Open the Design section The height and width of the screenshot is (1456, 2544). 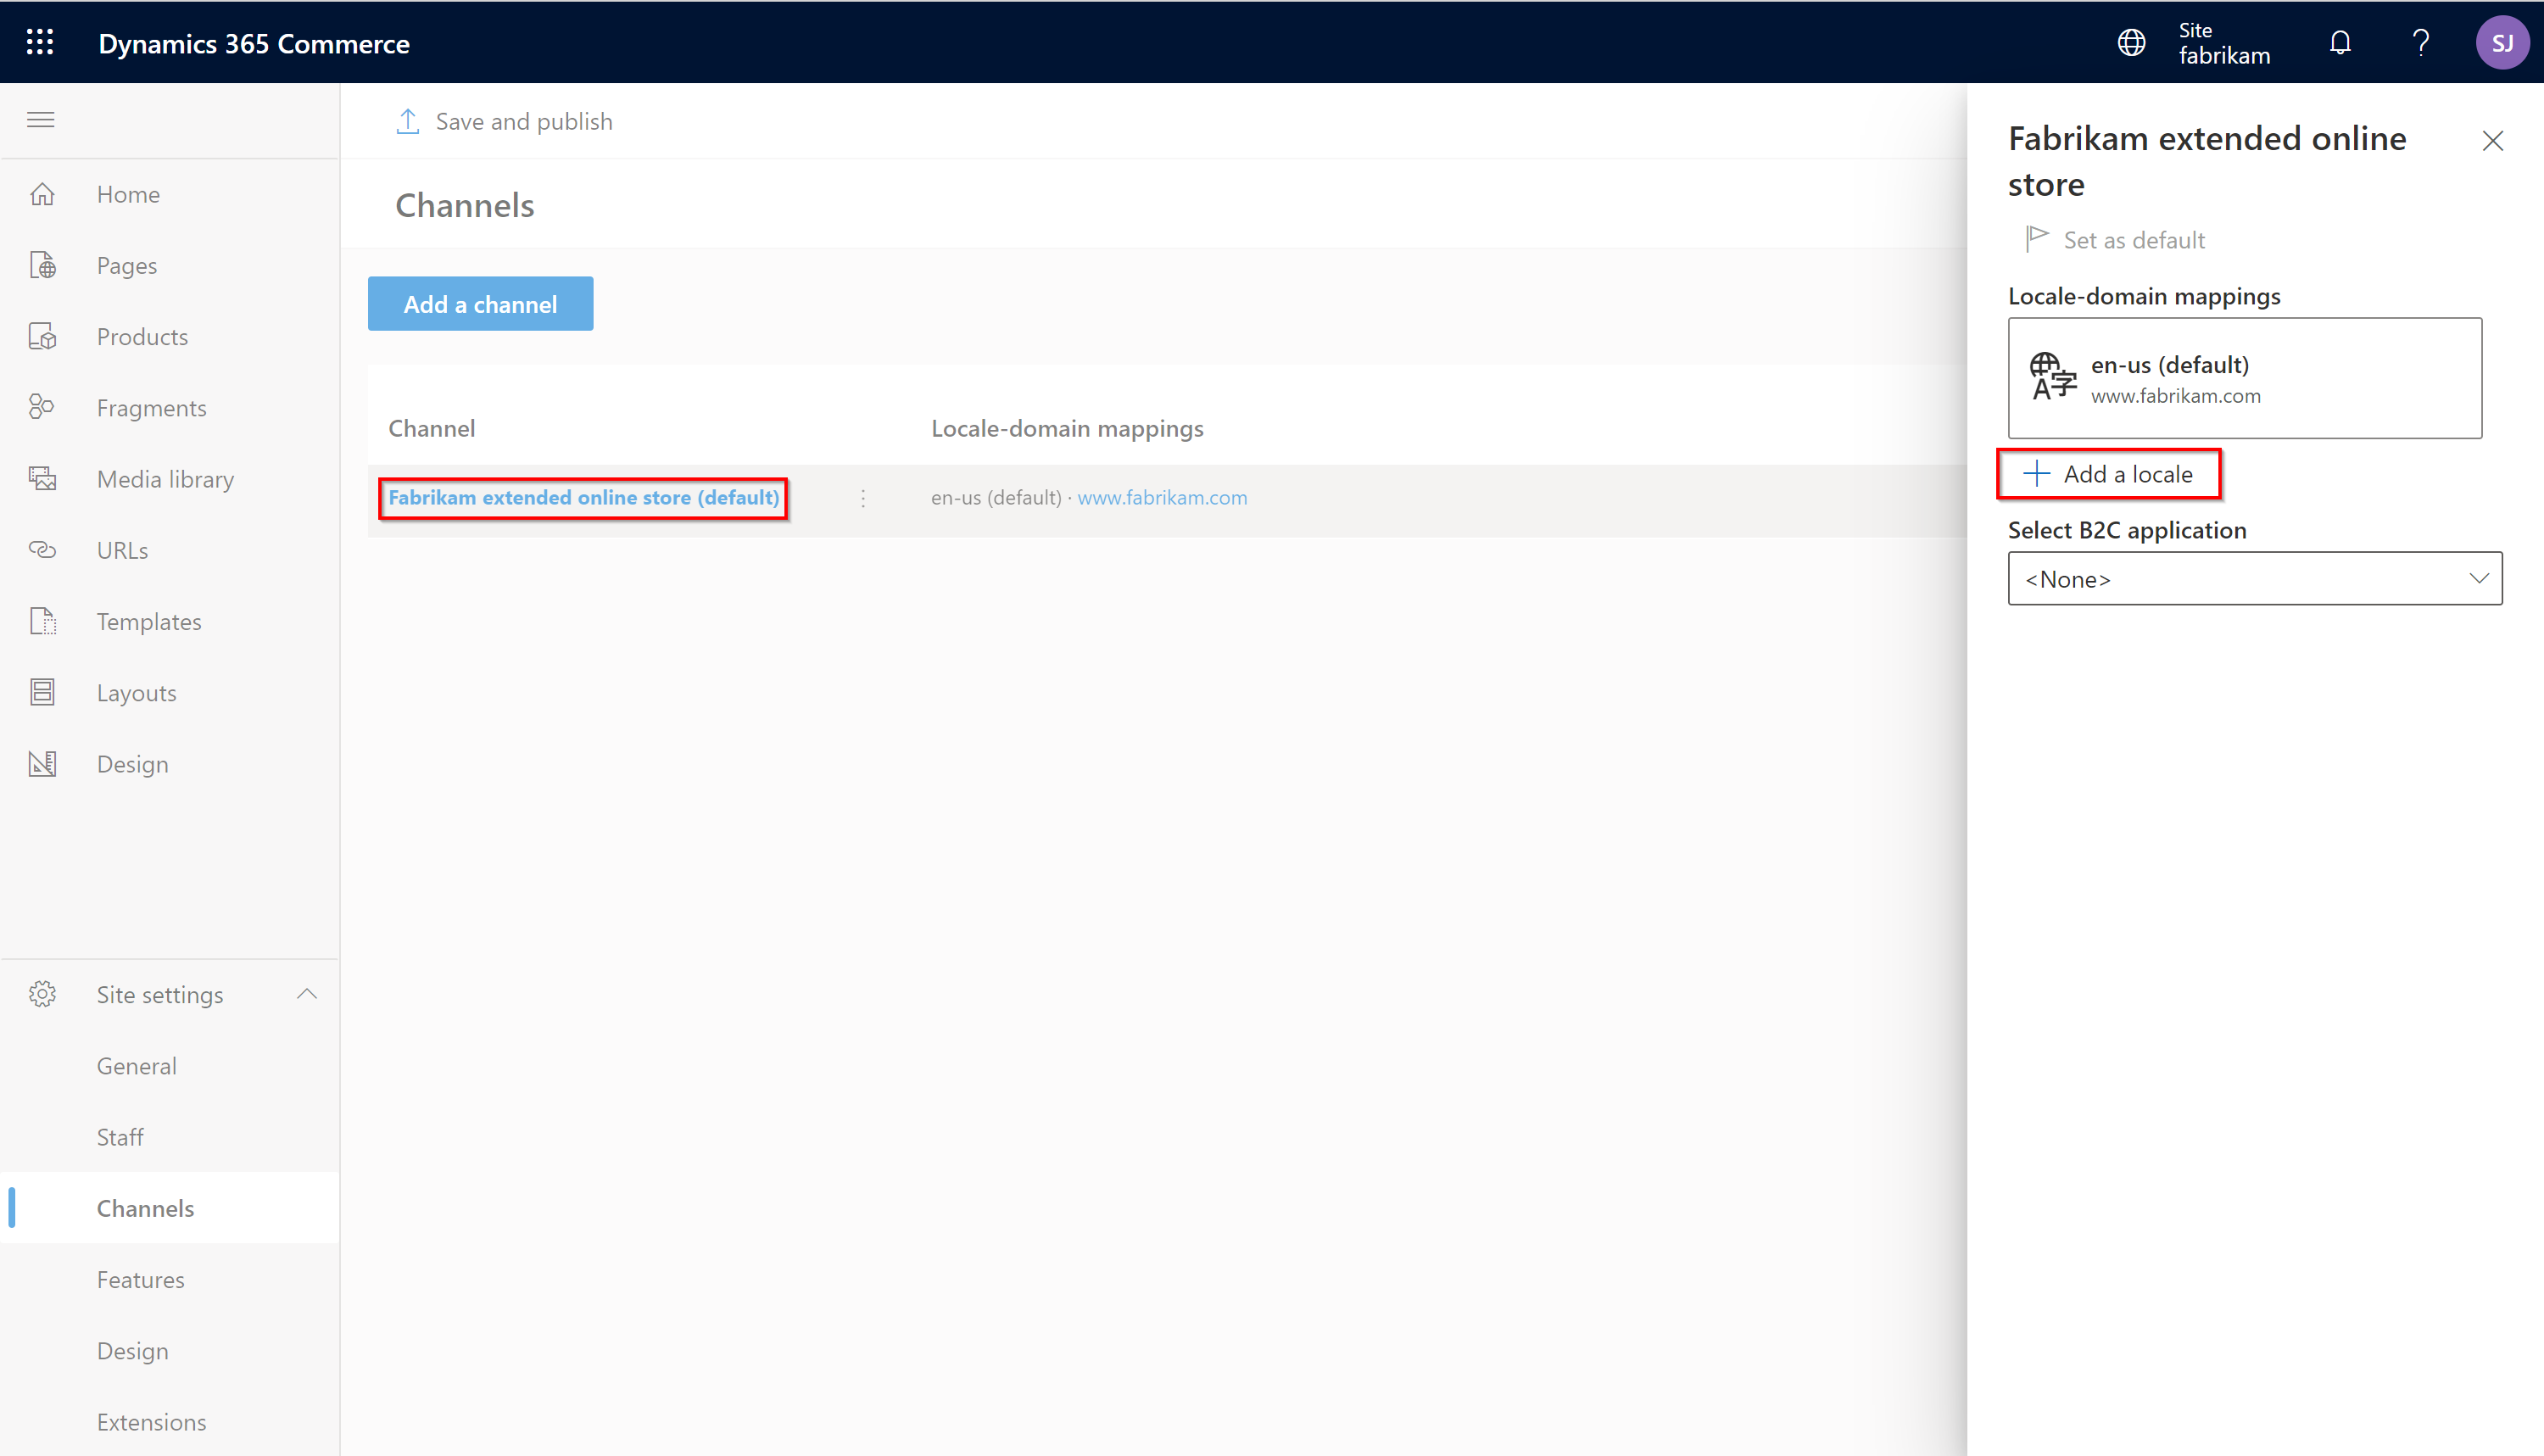[133, 764]
